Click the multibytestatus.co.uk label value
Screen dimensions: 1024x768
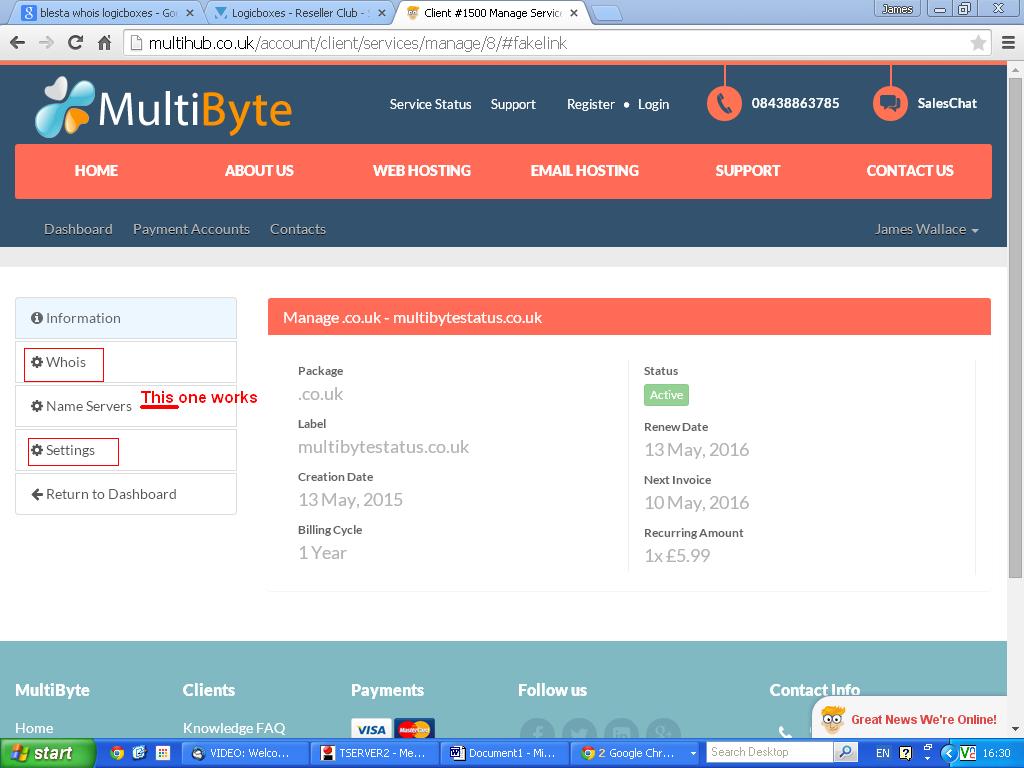(383, 447)
